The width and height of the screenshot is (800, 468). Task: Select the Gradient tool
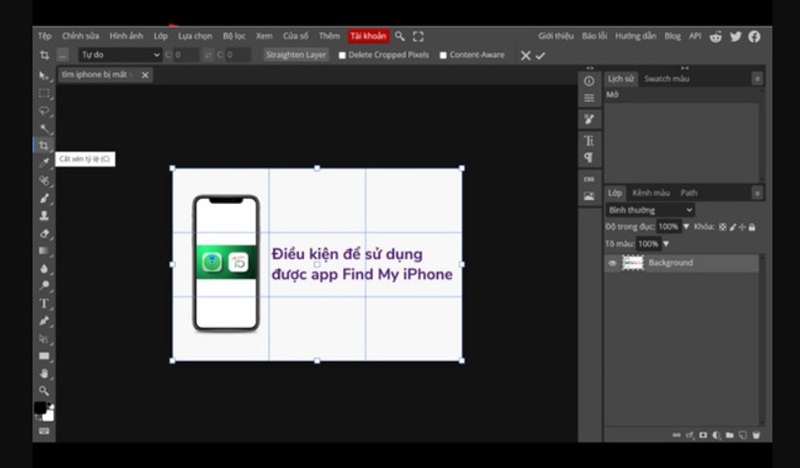[x=44, y=251]
